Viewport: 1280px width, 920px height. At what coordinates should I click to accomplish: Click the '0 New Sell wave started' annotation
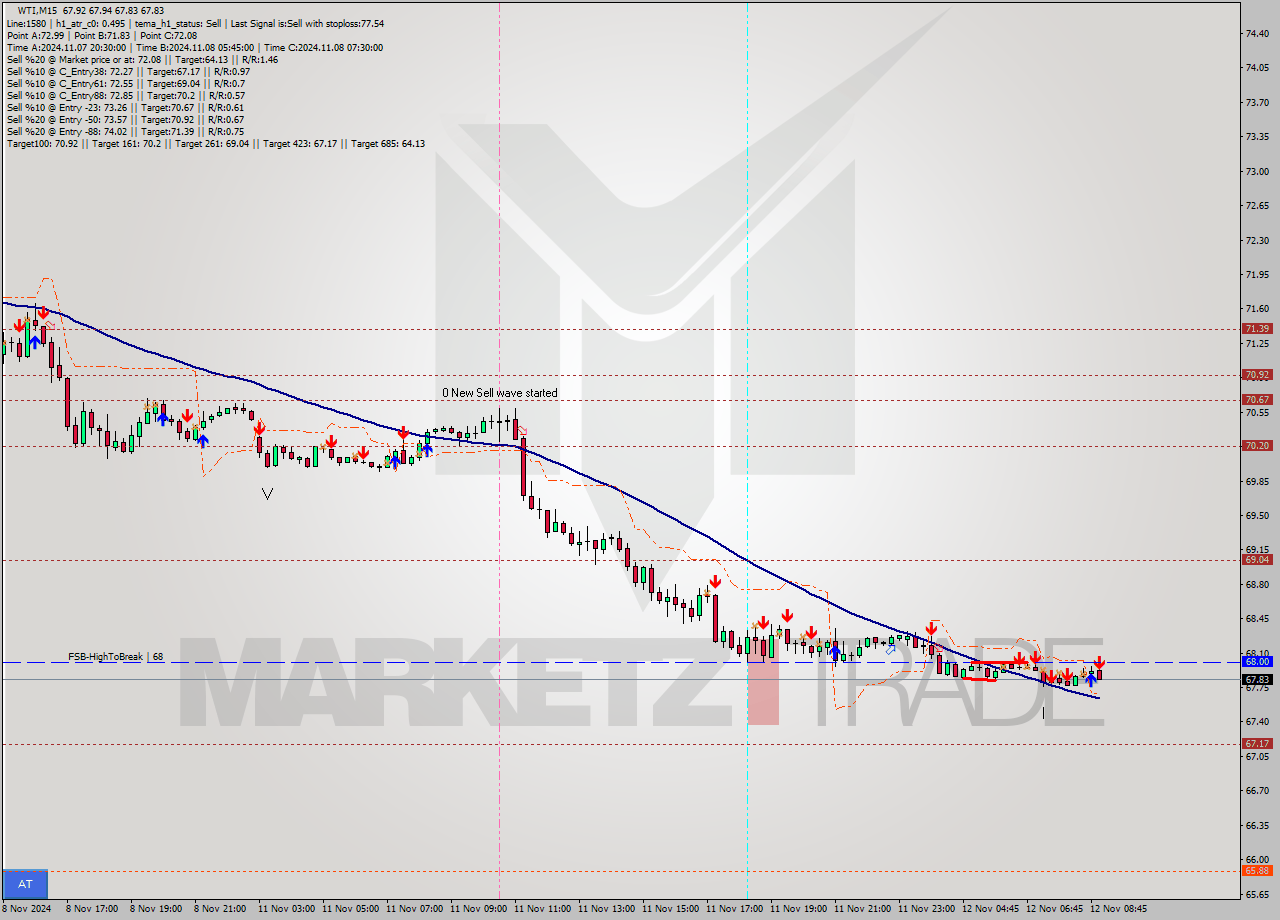(500, 393)
